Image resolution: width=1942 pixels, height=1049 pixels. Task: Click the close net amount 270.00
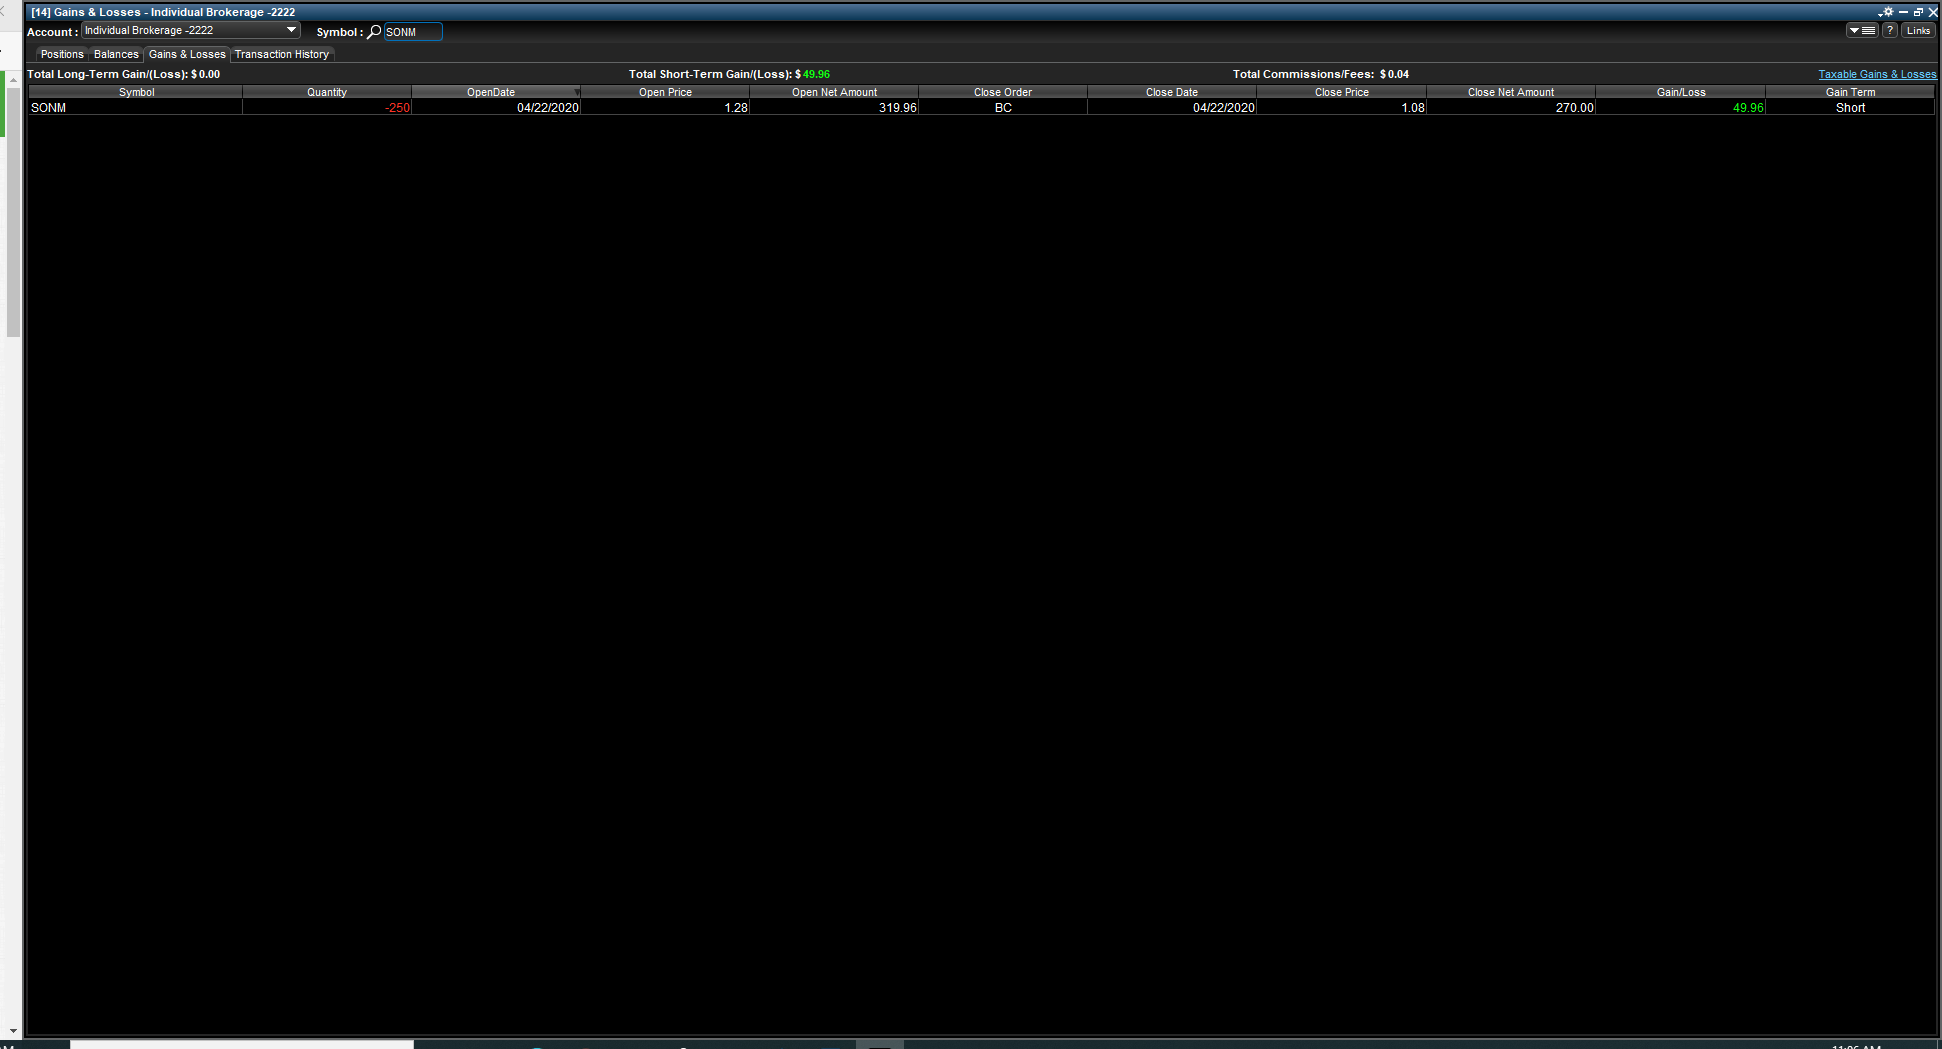tap(1511, 108)
